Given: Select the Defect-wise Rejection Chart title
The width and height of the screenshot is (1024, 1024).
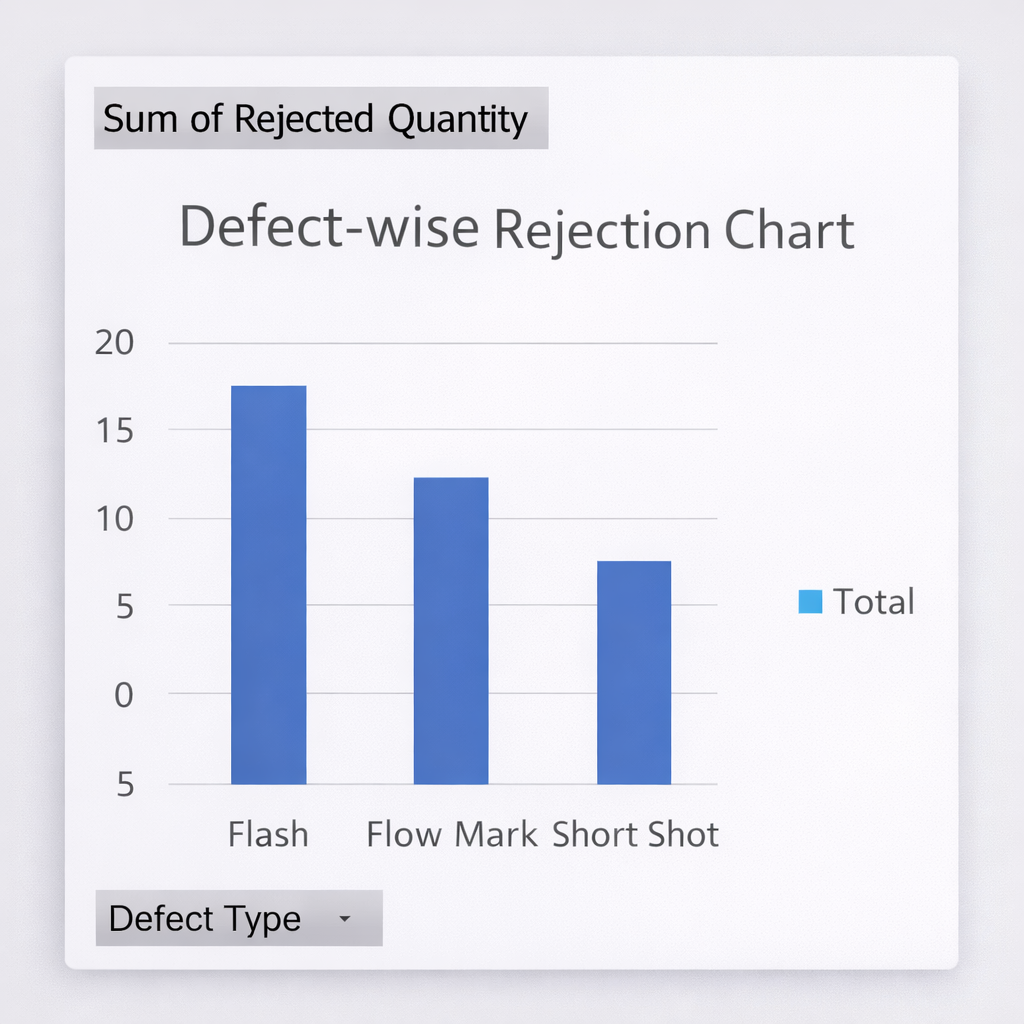Looking at the screenshot, I should point(516,229).
